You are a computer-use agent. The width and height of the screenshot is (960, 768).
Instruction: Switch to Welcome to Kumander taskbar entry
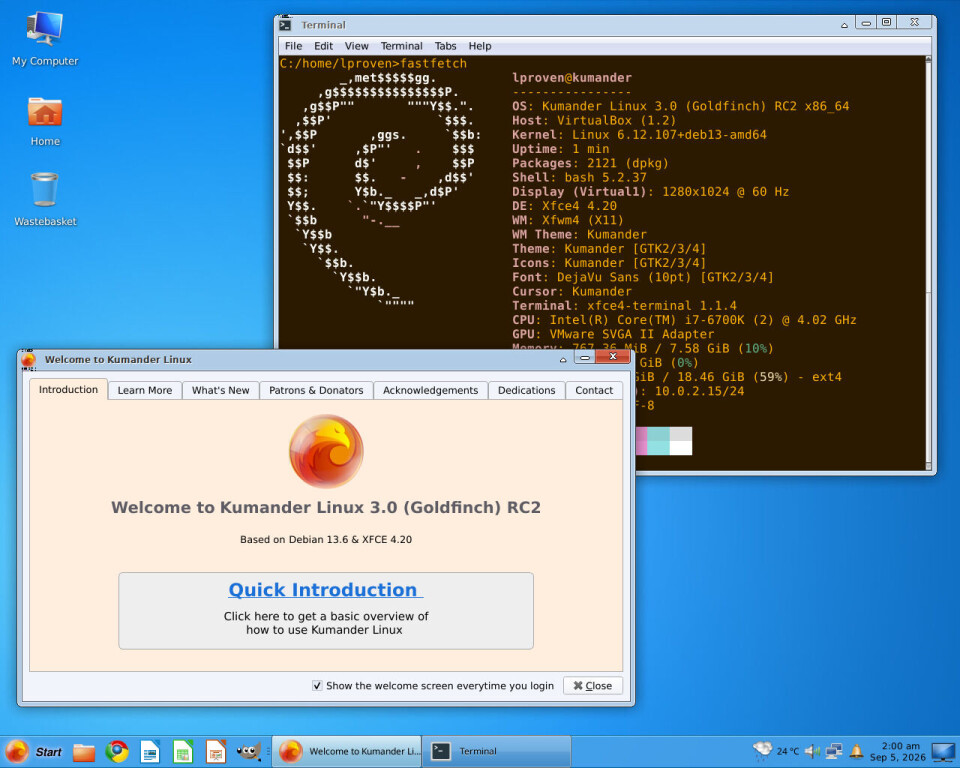pyautogui.click(x=347, y=751)
